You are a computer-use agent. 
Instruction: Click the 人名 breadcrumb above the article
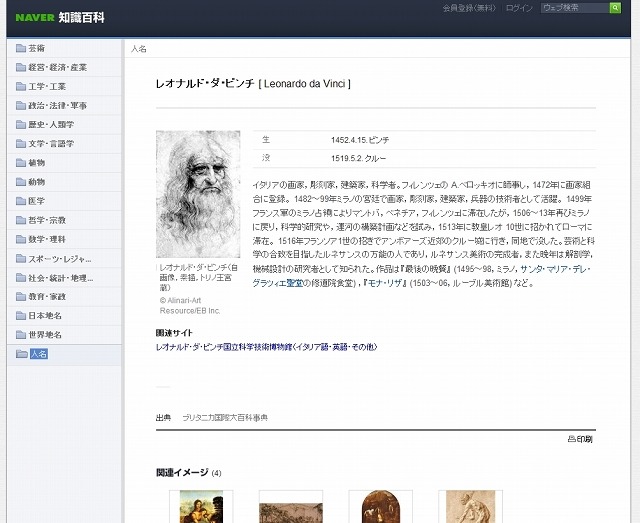pos(139,49)
